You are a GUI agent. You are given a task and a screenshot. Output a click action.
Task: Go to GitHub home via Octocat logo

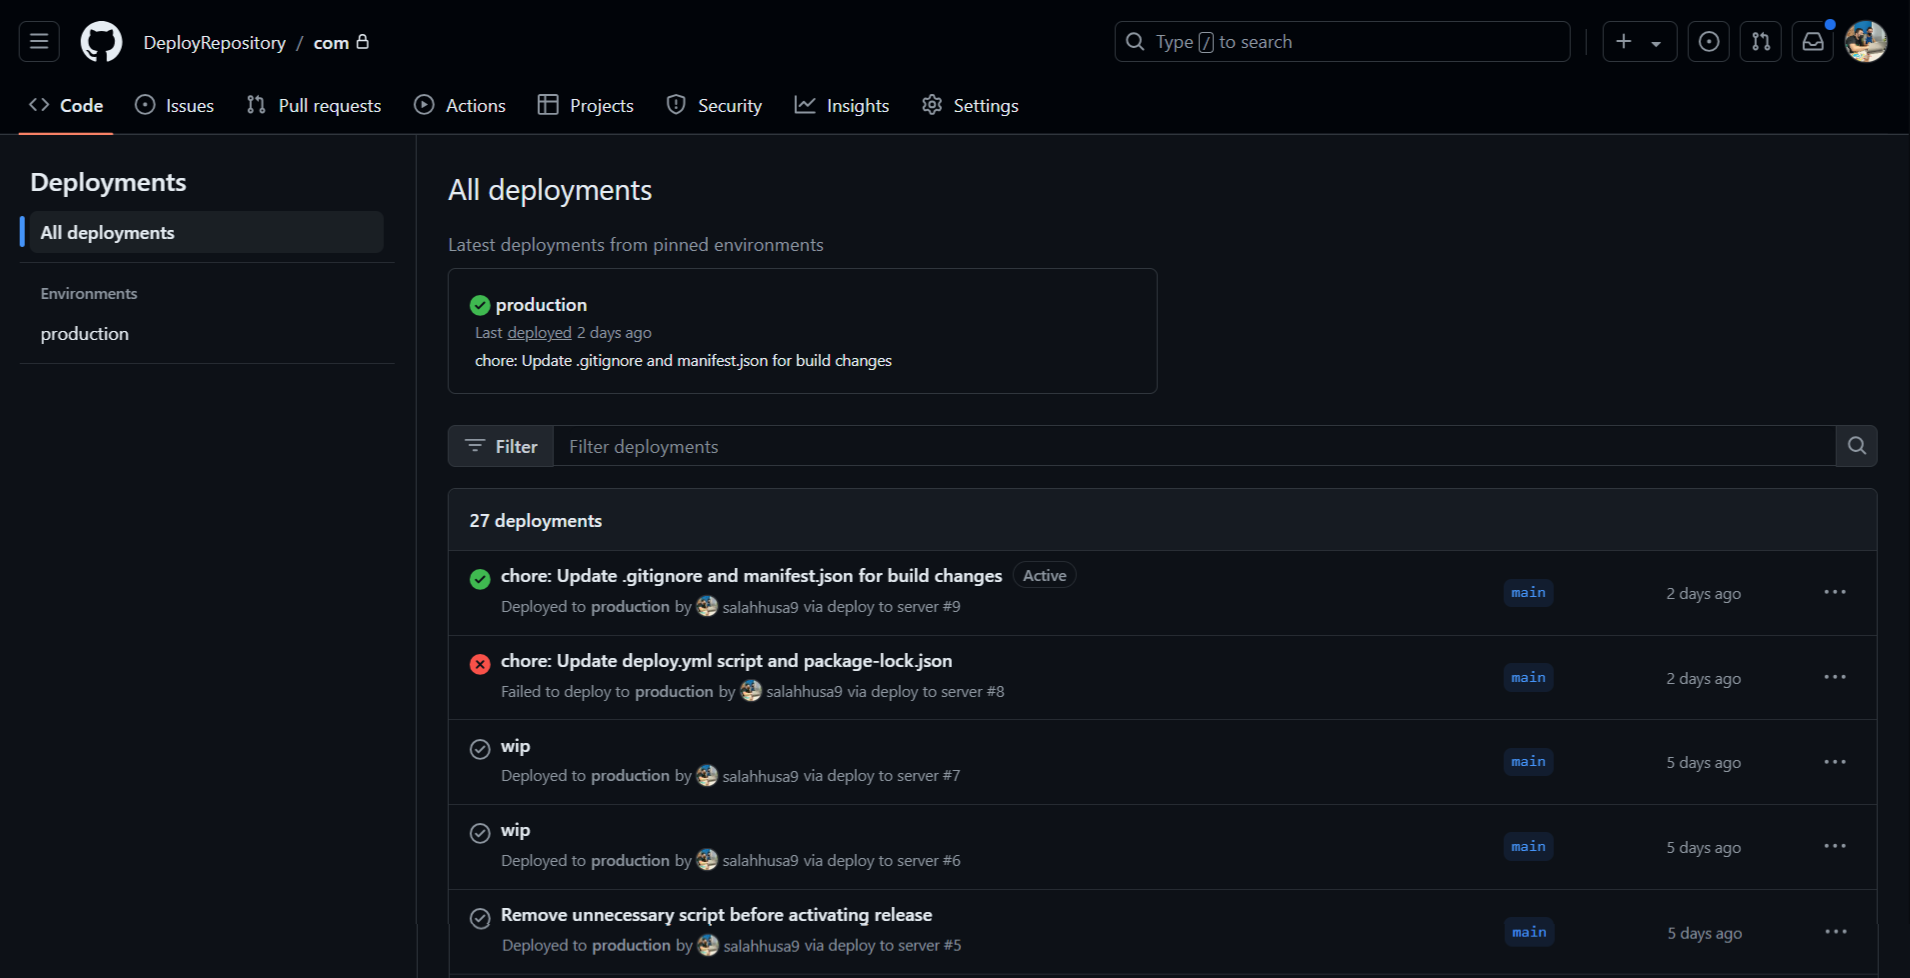coord(101,42)
